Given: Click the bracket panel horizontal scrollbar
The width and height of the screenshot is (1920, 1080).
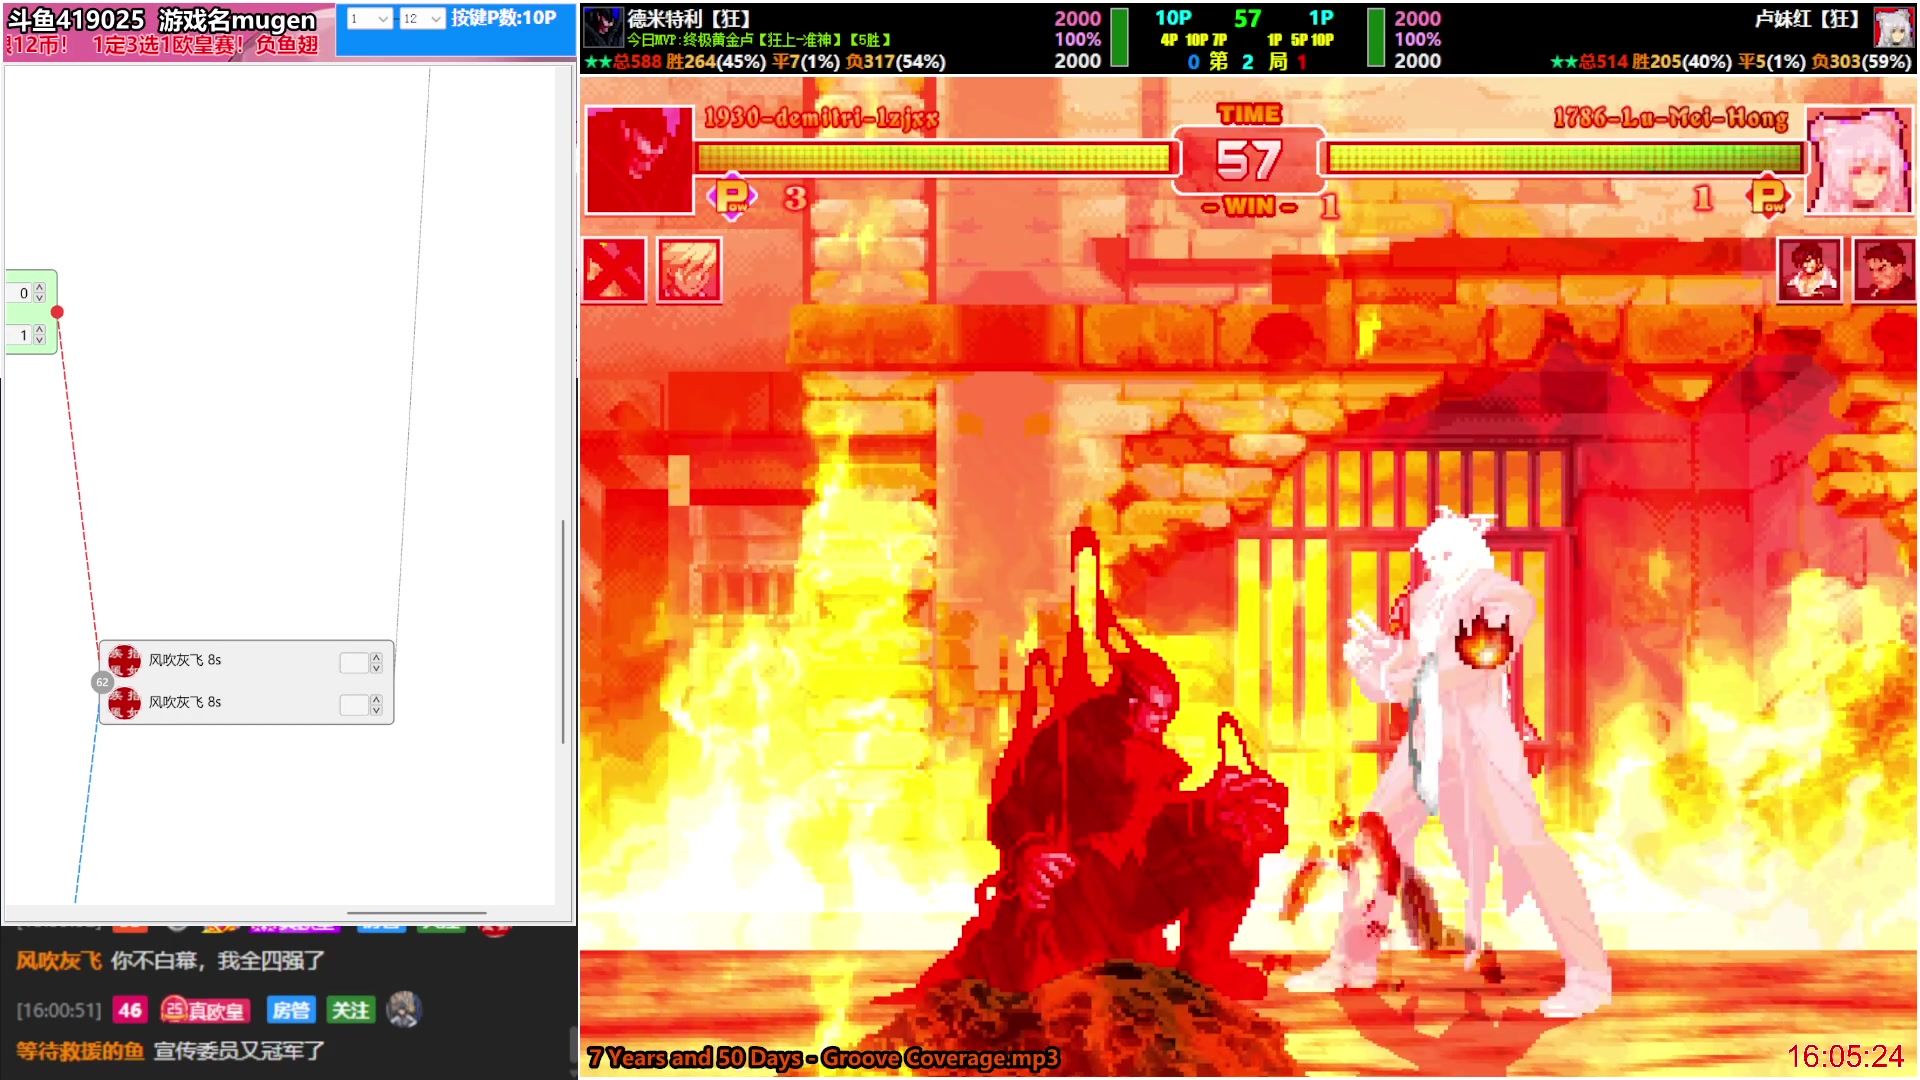Looking at the screenshot, I should 416,913.
